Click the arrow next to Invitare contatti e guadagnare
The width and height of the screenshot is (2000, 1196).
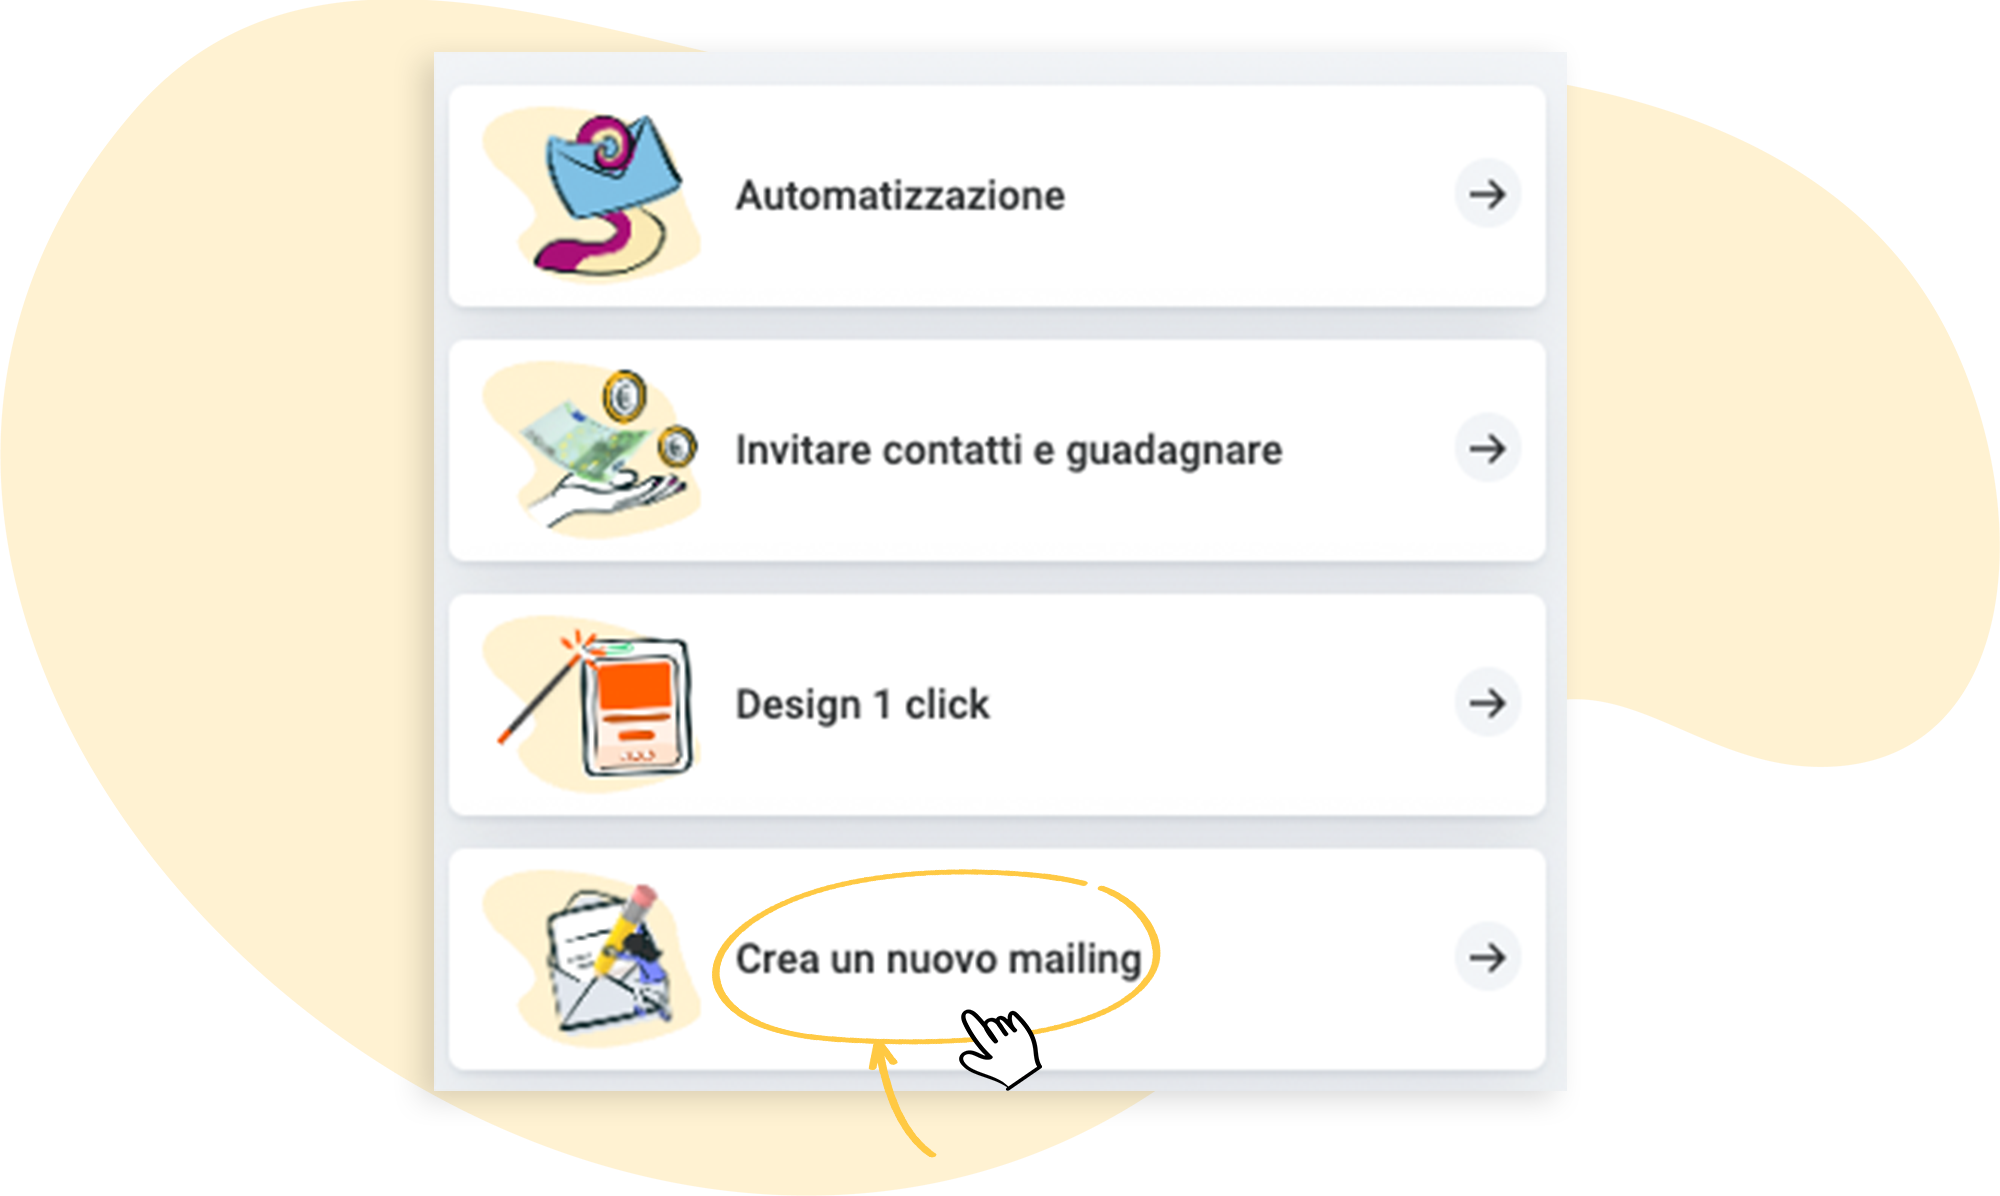[x=1487, y=448]
